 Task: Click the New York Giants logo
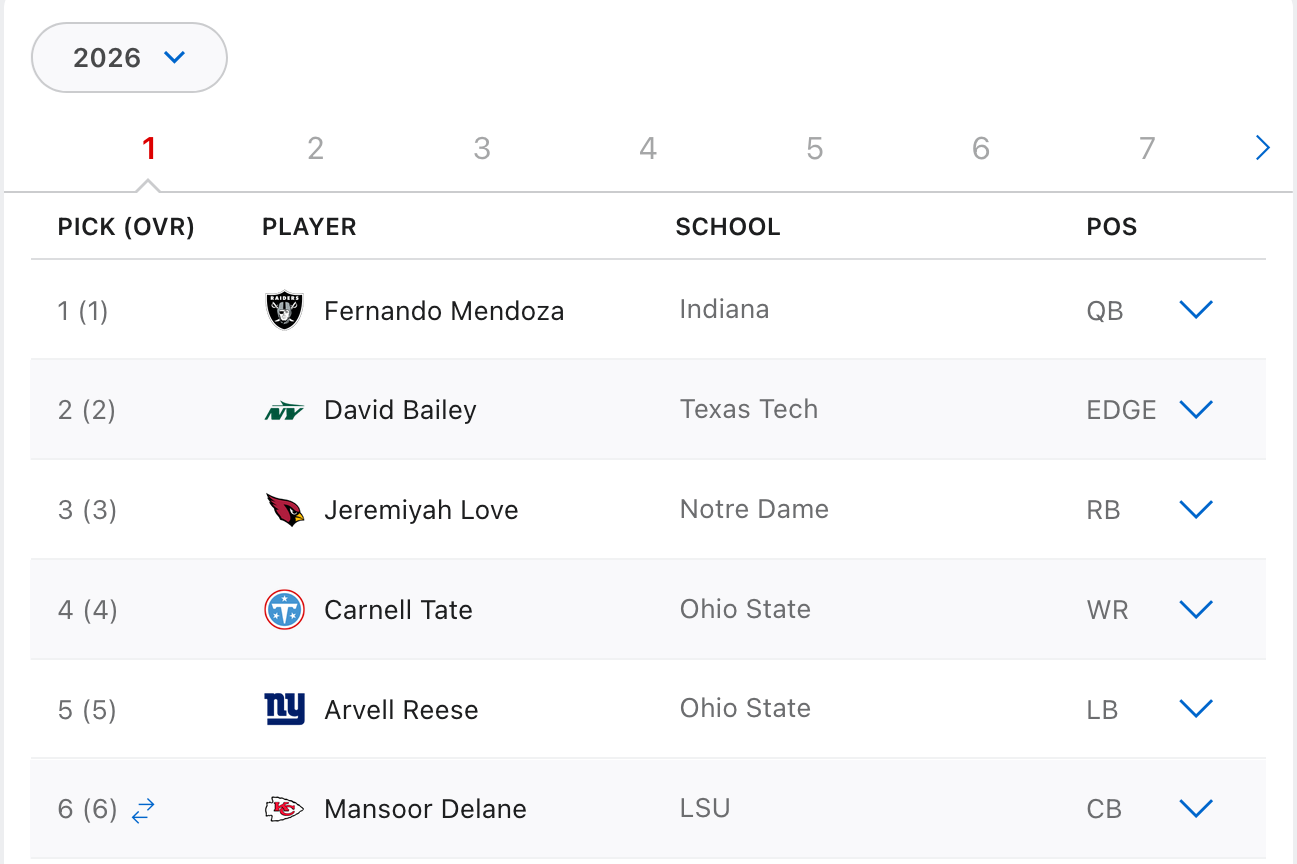284,709
